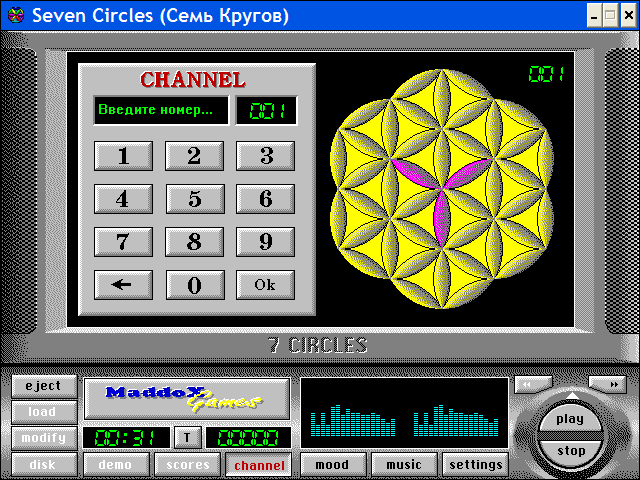Click the round play button
640x480 pixels.
pos(570,419)
